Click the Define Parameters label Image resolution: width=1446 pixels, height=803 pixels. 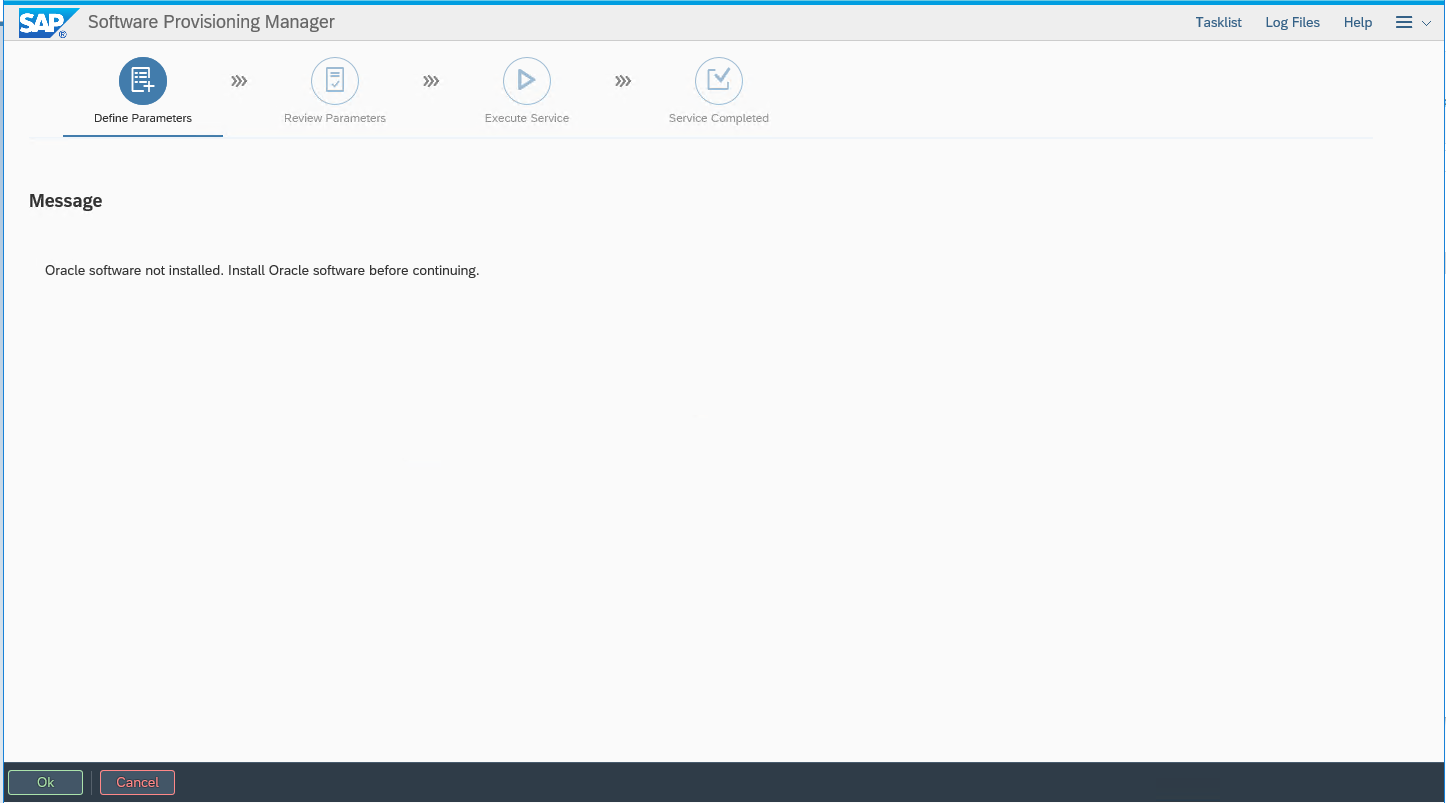pyautogui.click(x=143, y=118)
